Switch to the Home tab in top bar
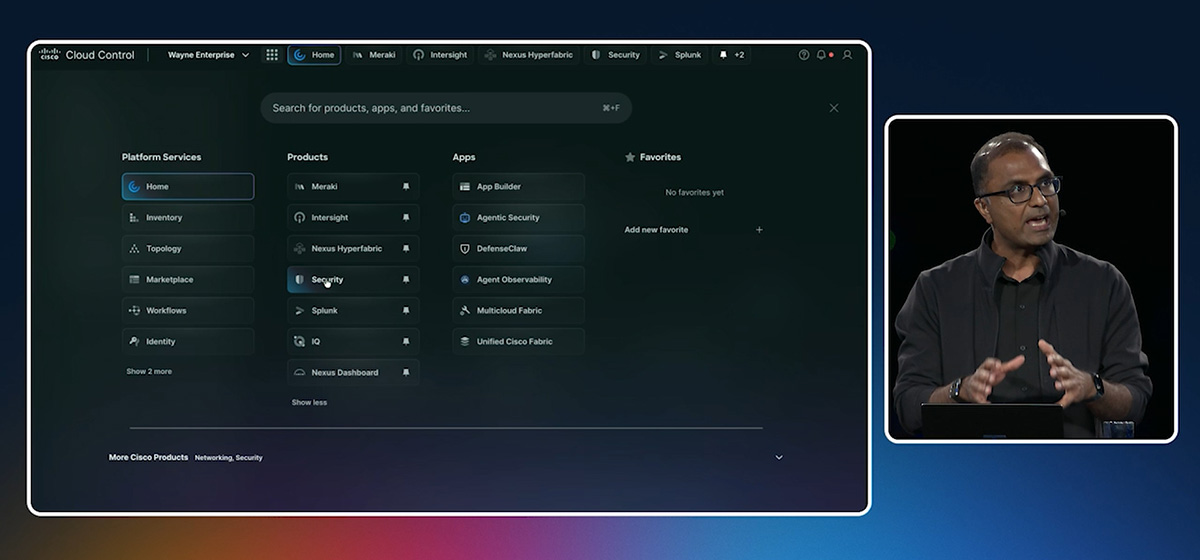 pyautogui.click(x=314, y=55)
